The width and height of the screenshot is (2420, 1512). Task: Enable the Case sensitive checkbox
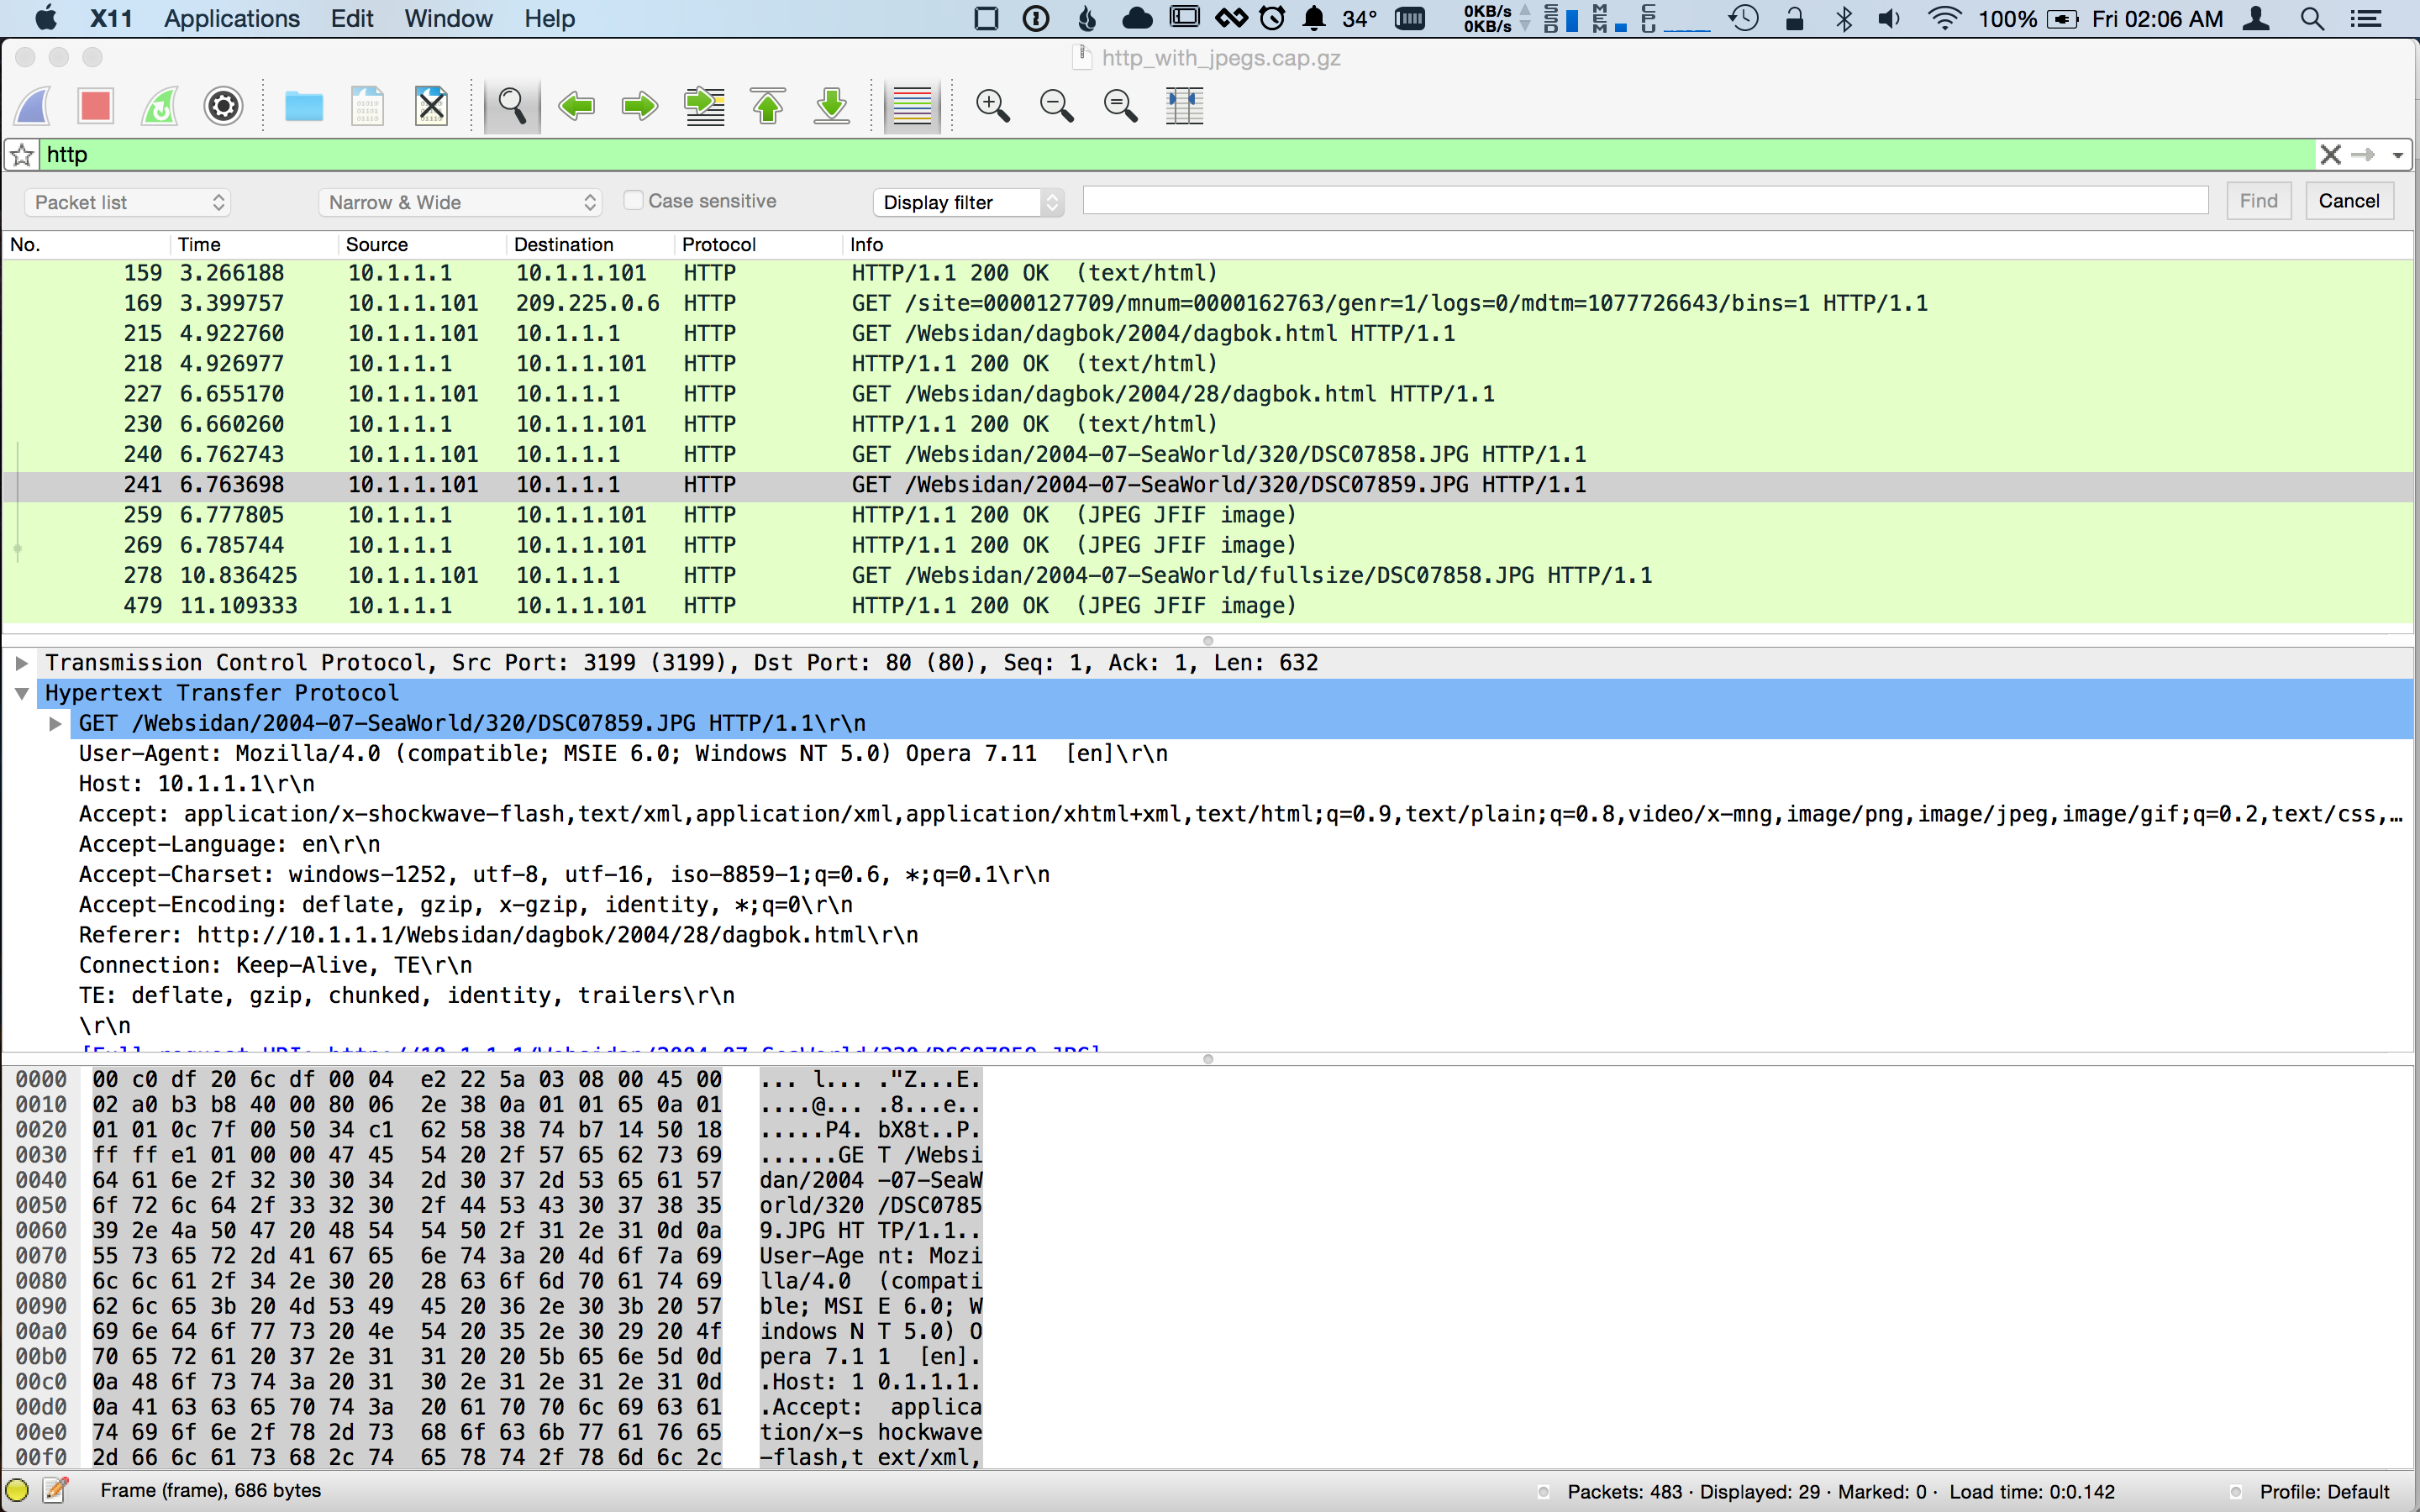coord(633,201)
